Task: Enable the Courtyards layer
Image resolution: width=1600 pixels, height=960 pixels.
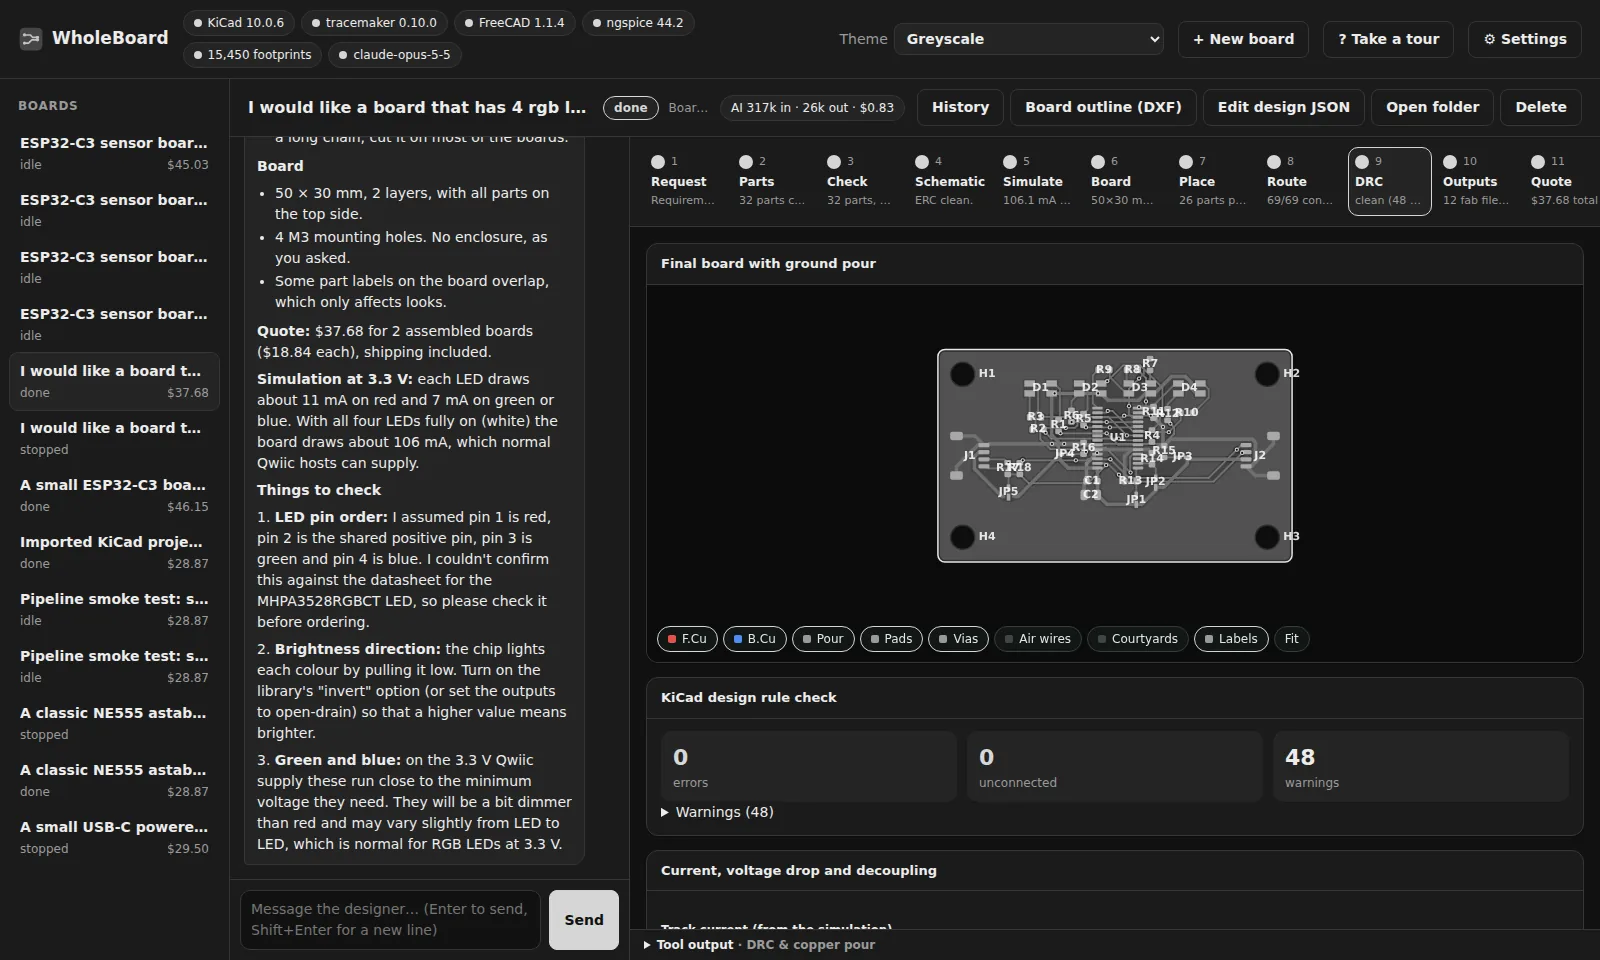Action: (1138, 639)
